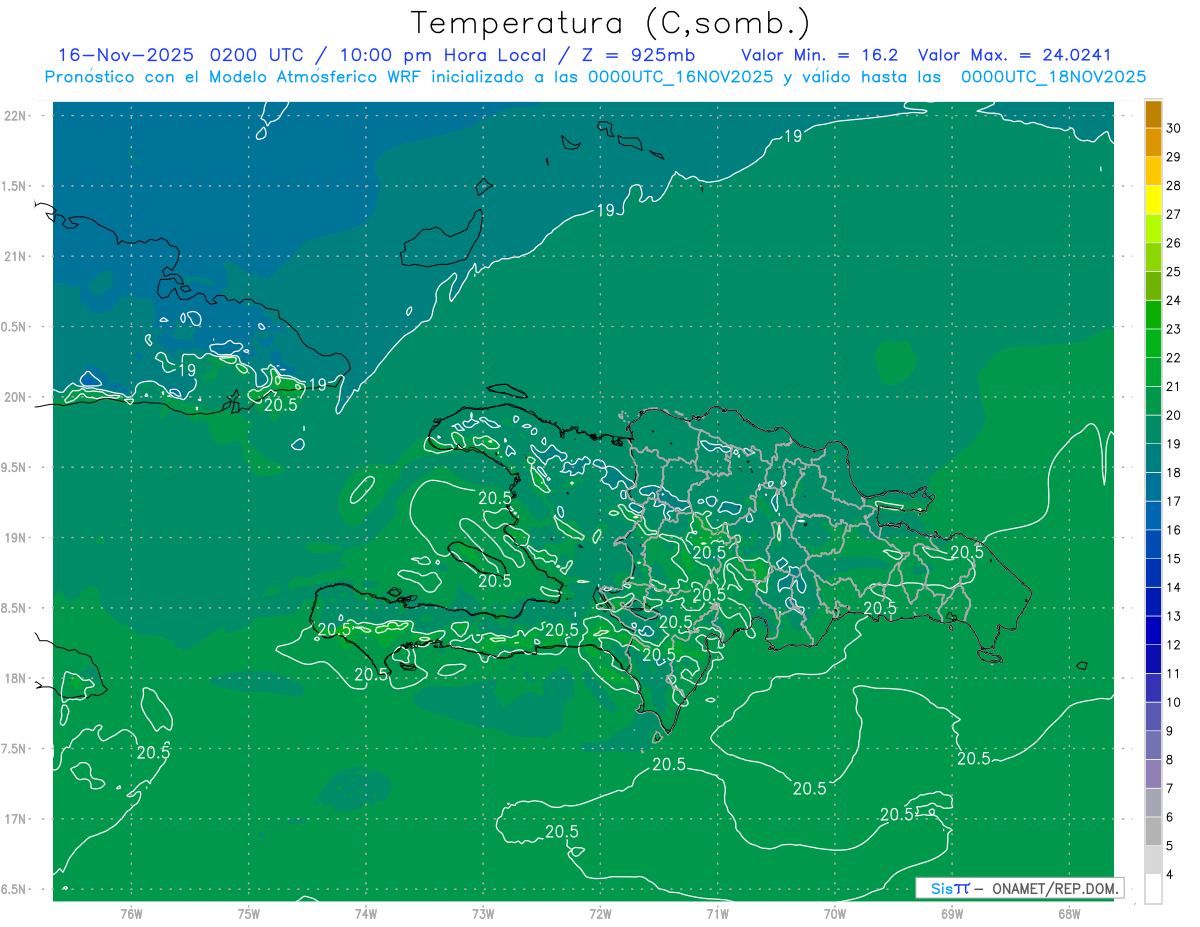Viewport: 1200px width, 927px height.
Task: Click the "73W" longitude axis label
Action: 483,914
